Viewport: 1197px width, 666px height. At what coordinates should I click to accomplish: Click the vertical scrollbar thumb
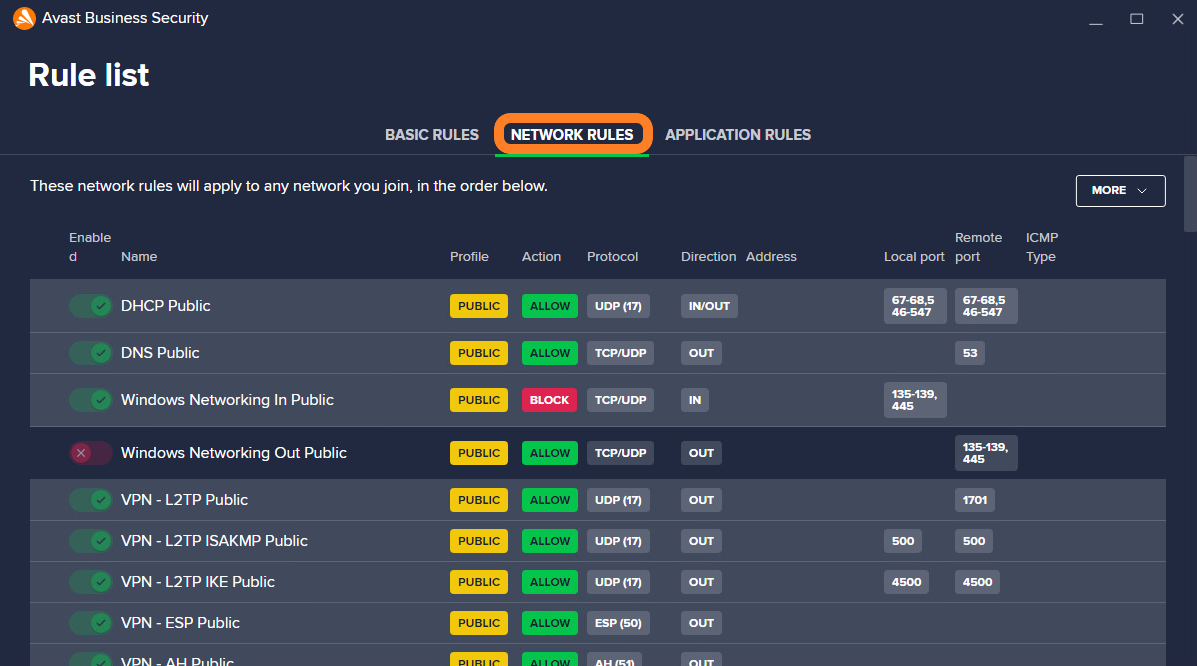click(1190, 193)
